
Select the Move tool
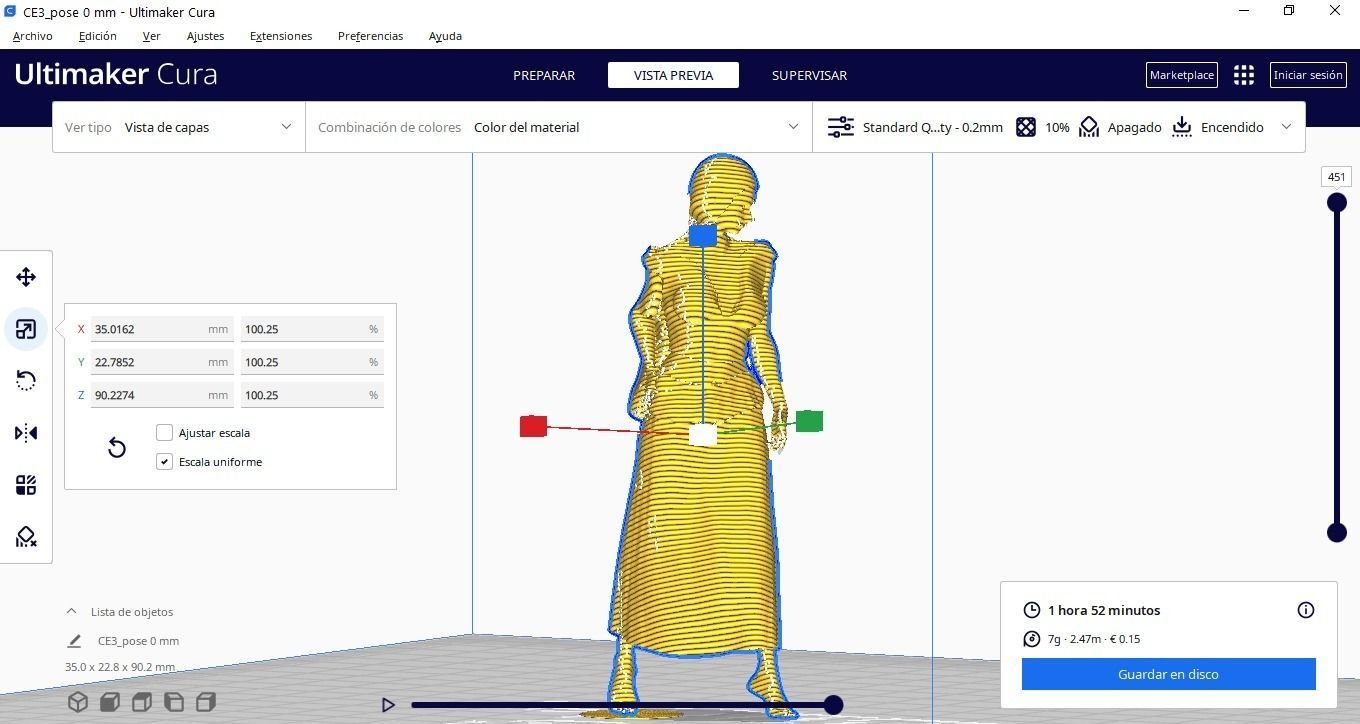pyautogui.click(x=26, y=277)
